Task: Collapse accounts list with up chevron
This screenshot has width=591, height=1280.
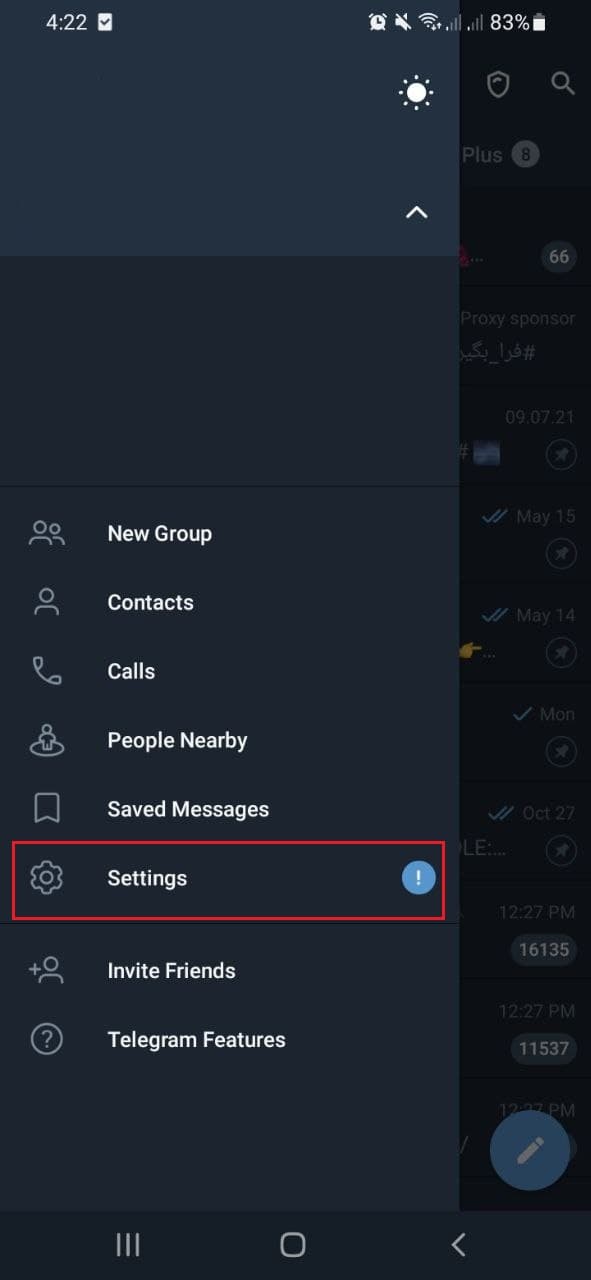Action: [416, 212]
